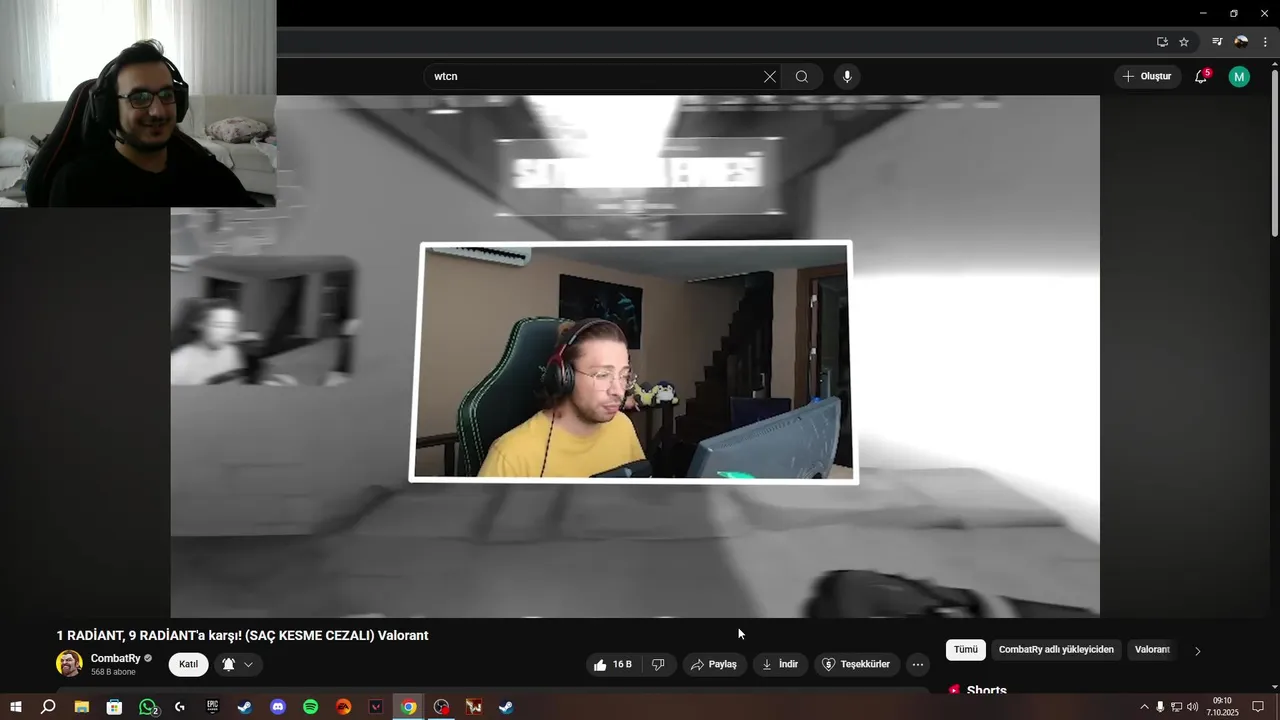Select CombatRy adlı yükleyiciden chip
This screenshot has width=1280, height=720.
[x=1056, y=650]
